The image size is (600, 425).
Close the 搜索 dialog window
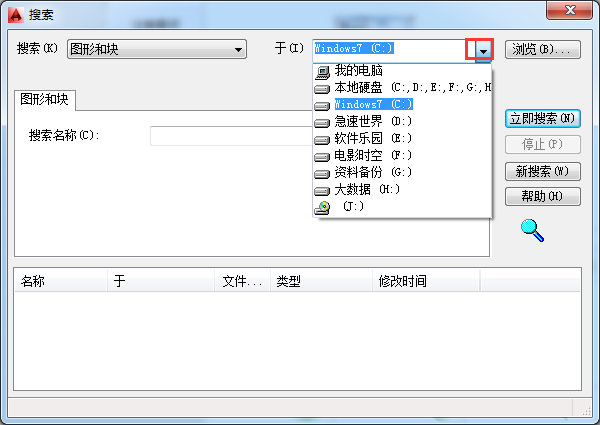pos(570,10)
